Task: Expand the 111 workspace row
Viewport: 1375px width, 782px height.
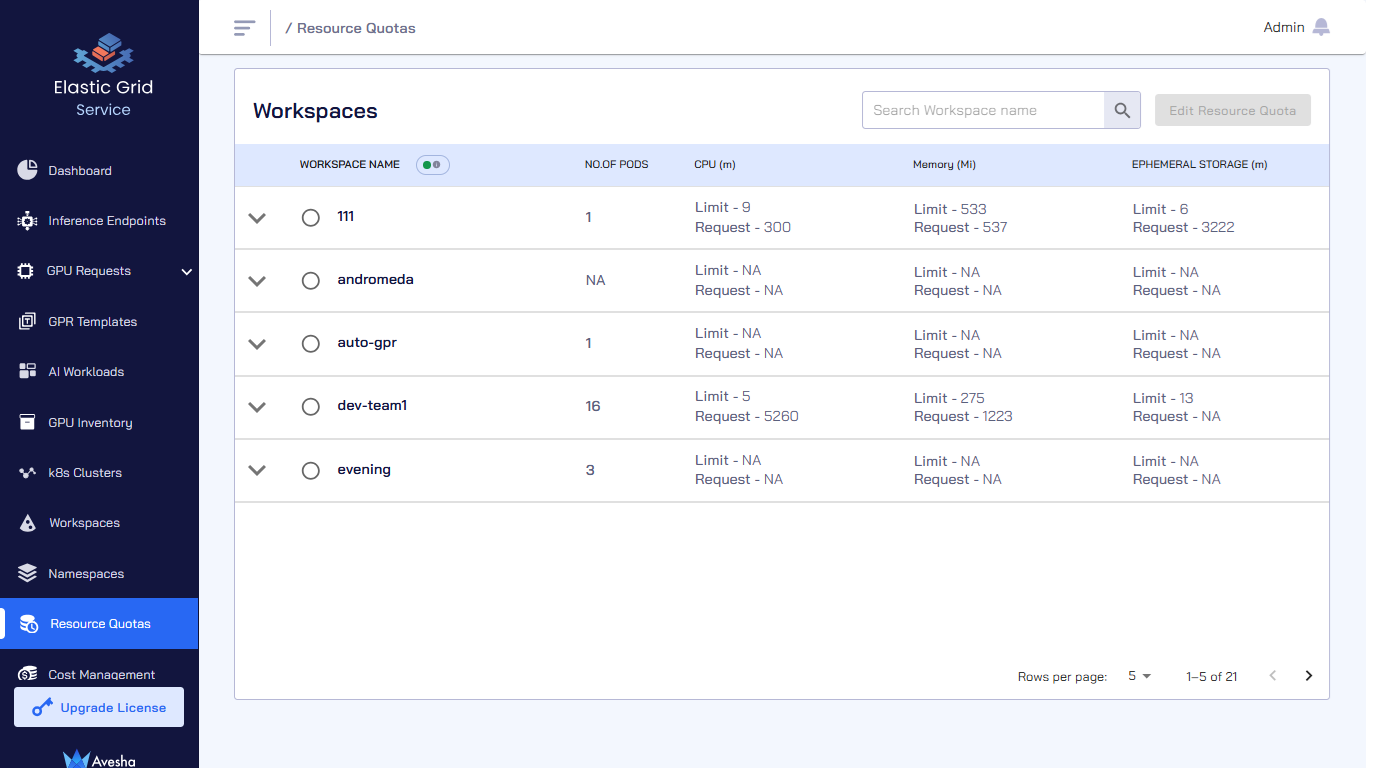Action: 257,218
